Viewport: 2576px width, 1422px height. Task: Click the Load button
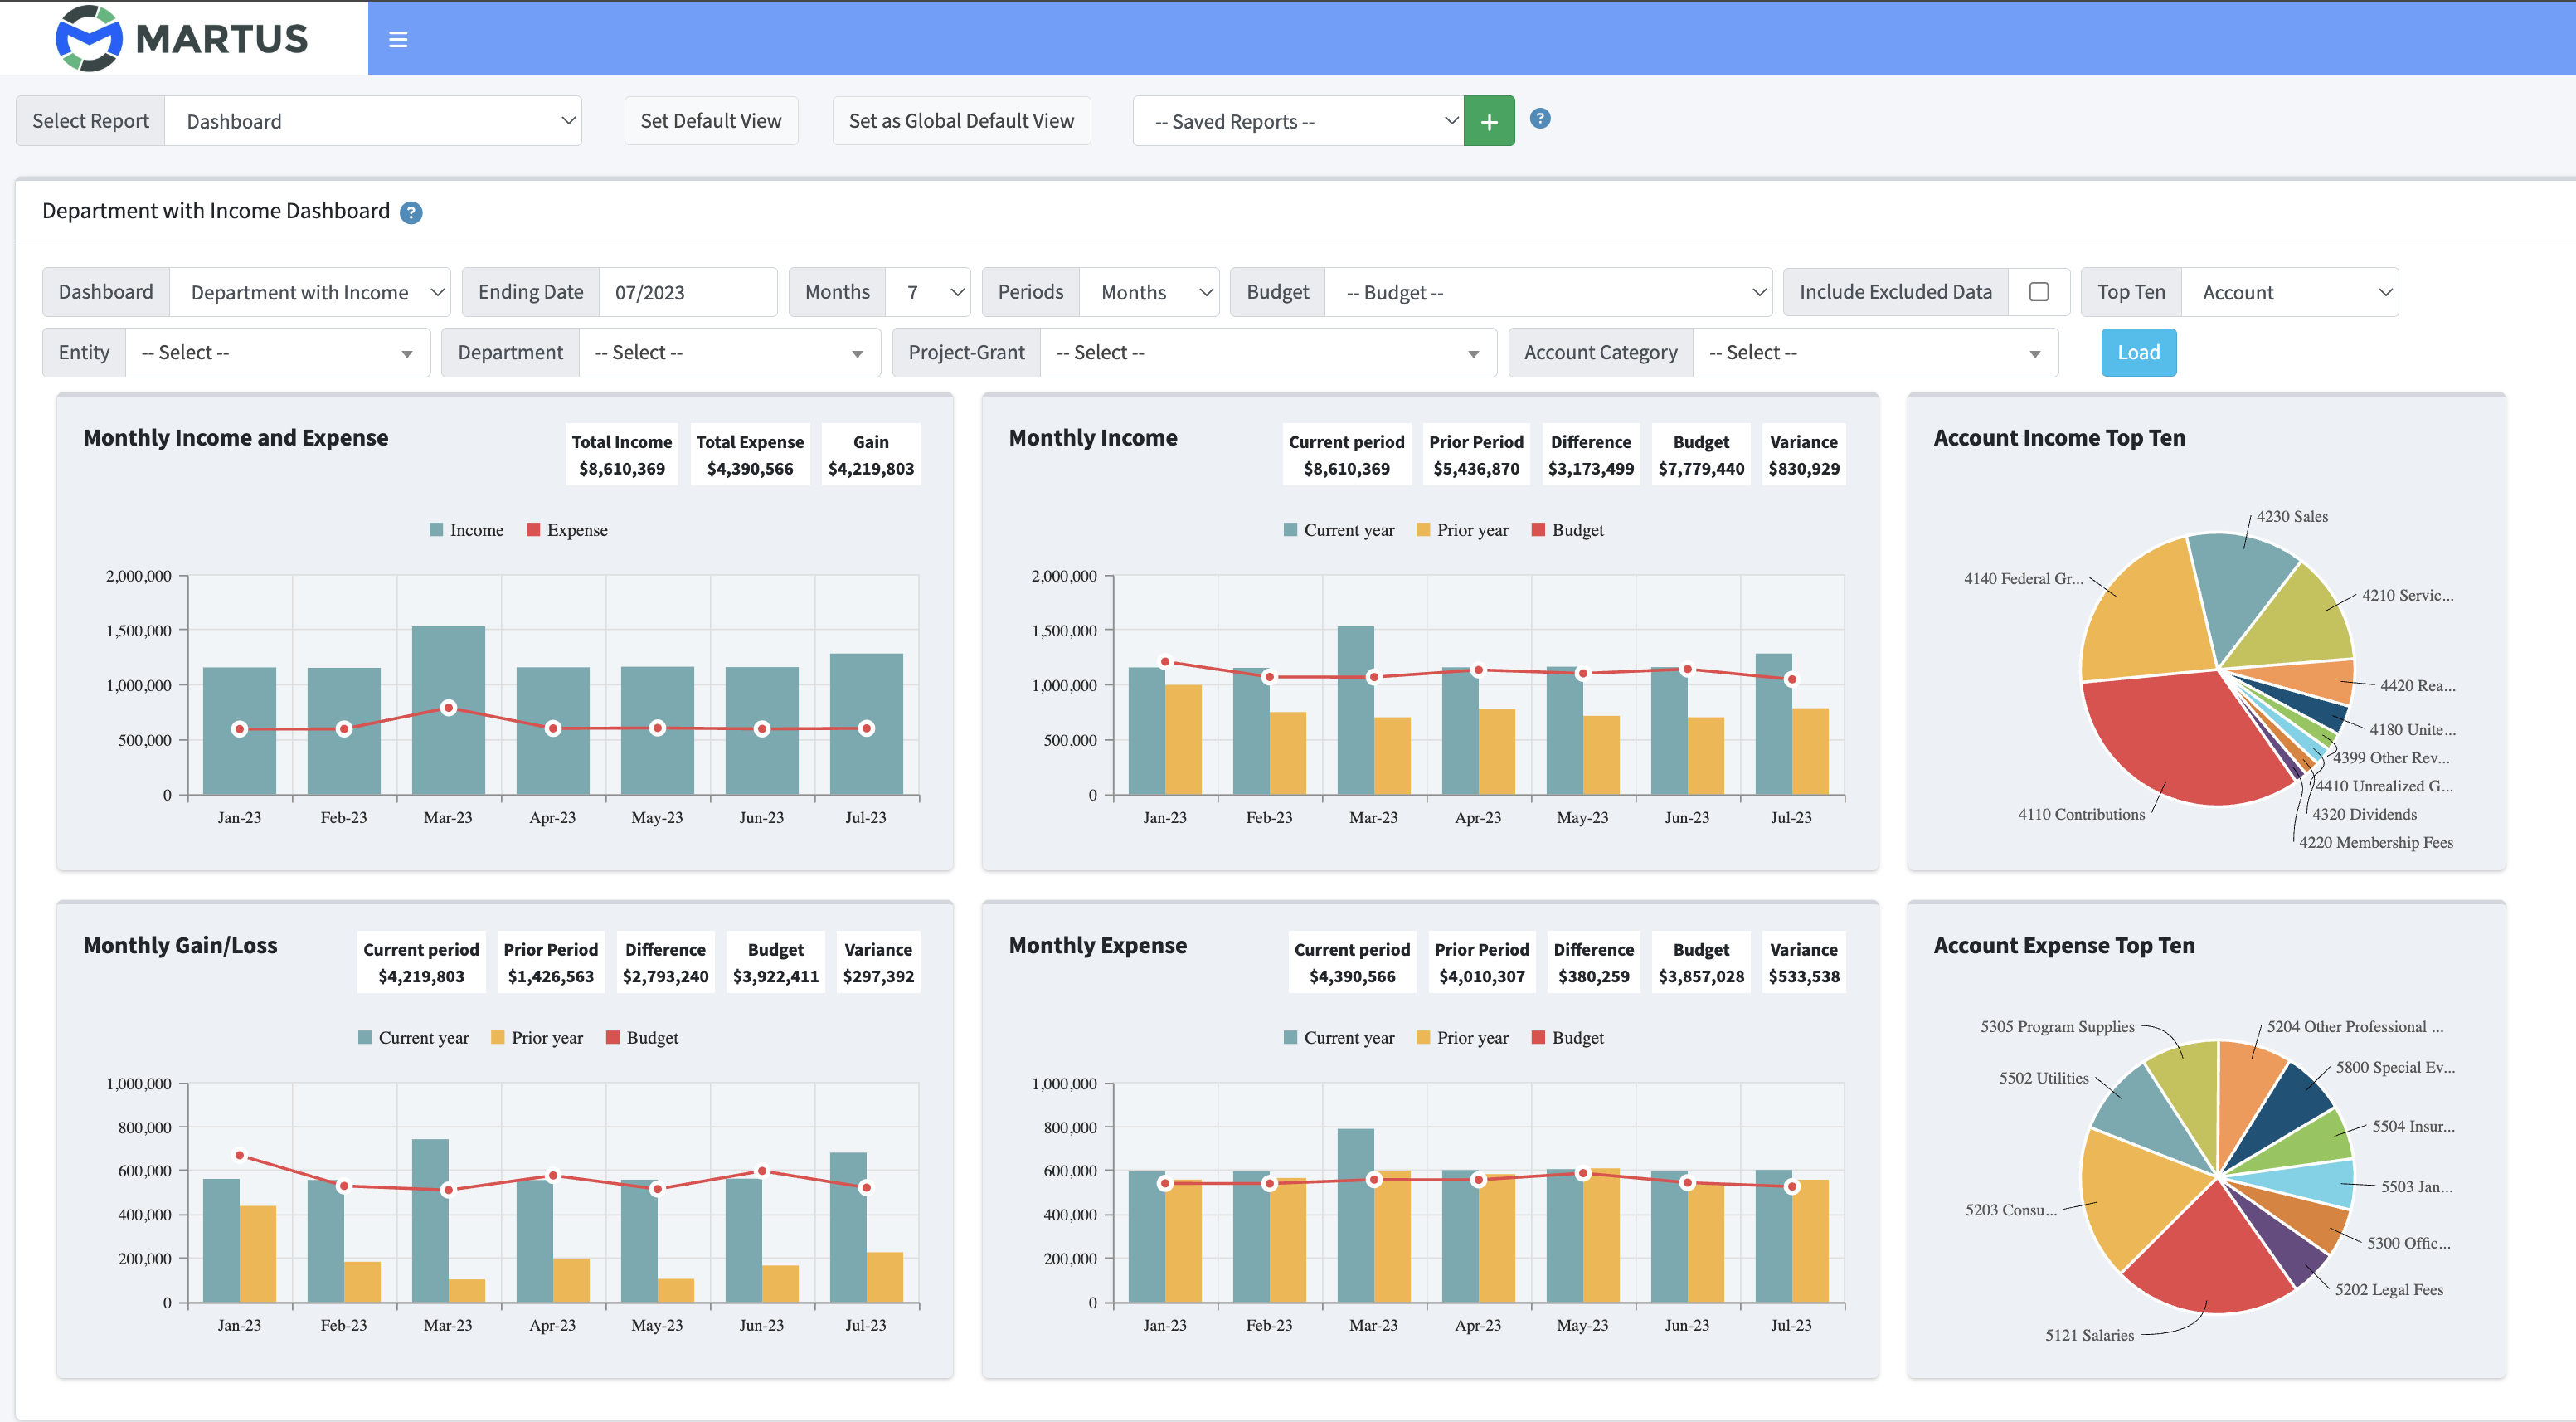(x=2138, y=353)
